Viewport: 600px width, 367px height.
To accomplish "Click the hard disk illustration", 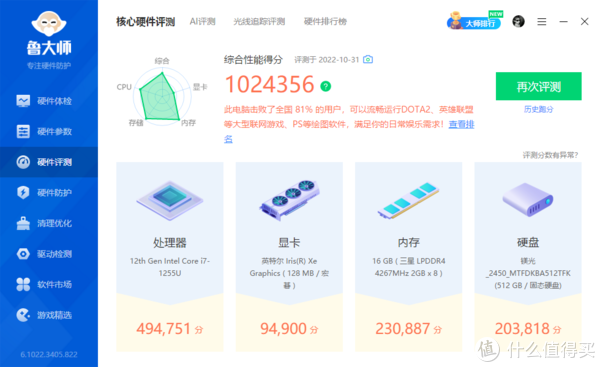I will point(528,199).
